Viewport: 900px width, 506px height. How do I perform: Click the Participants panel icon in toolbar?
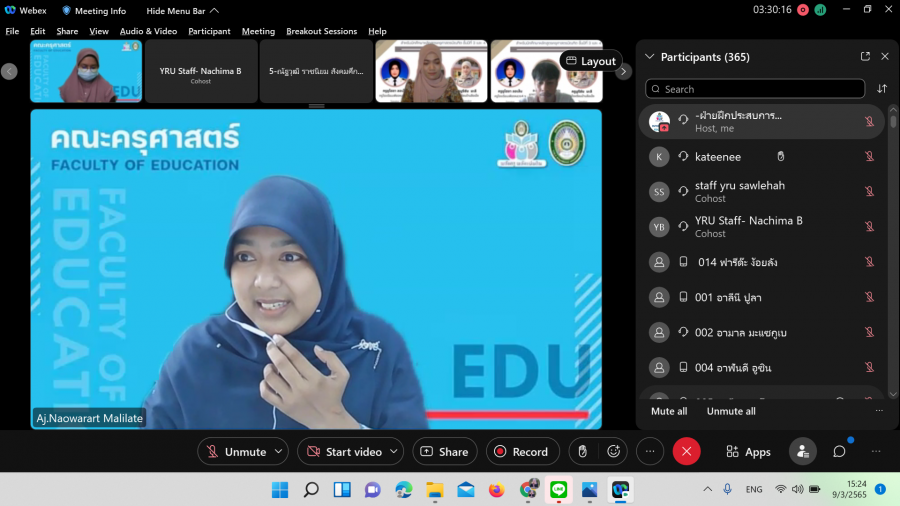802,452
